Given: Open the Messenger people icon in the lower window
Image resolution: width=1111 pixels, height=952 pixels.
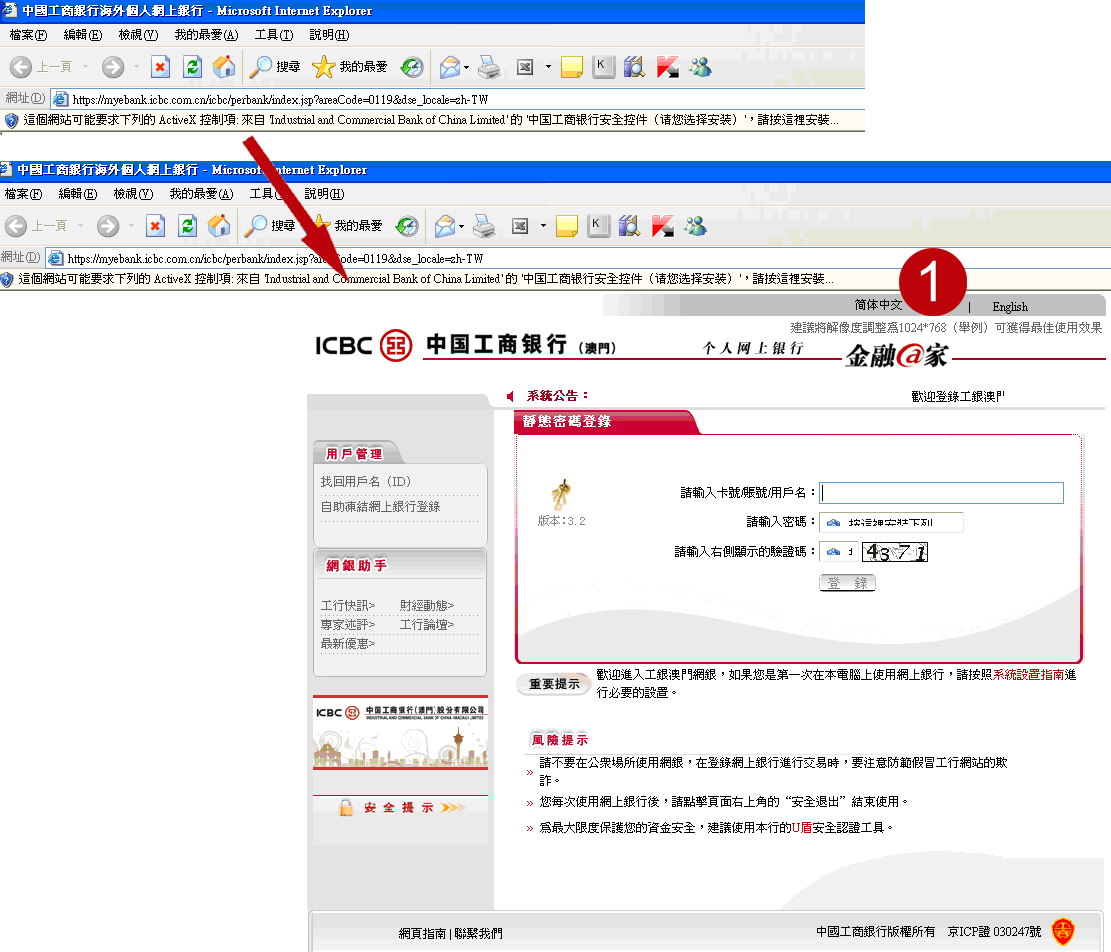Looking at the screenshot, I should coord(696,226).
